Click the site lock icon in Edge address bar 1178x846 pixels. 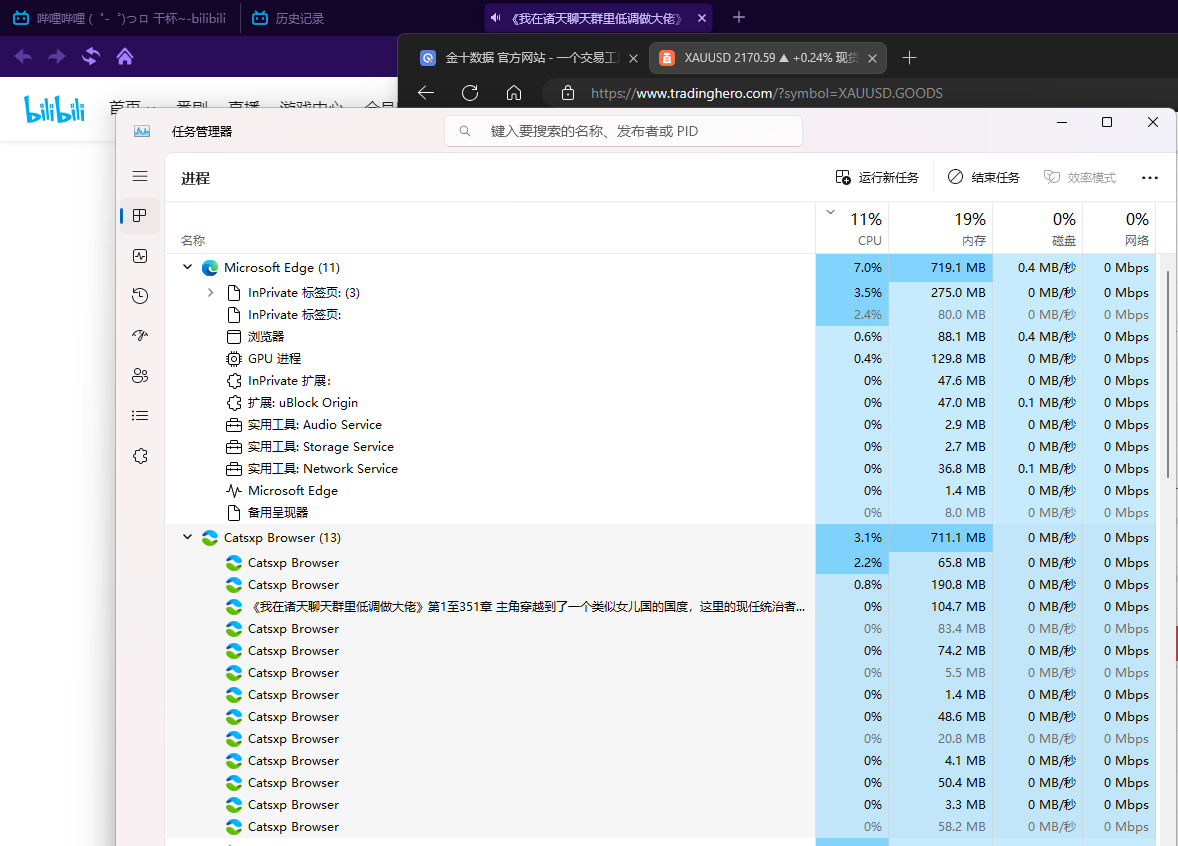click(x=568, y=92)
